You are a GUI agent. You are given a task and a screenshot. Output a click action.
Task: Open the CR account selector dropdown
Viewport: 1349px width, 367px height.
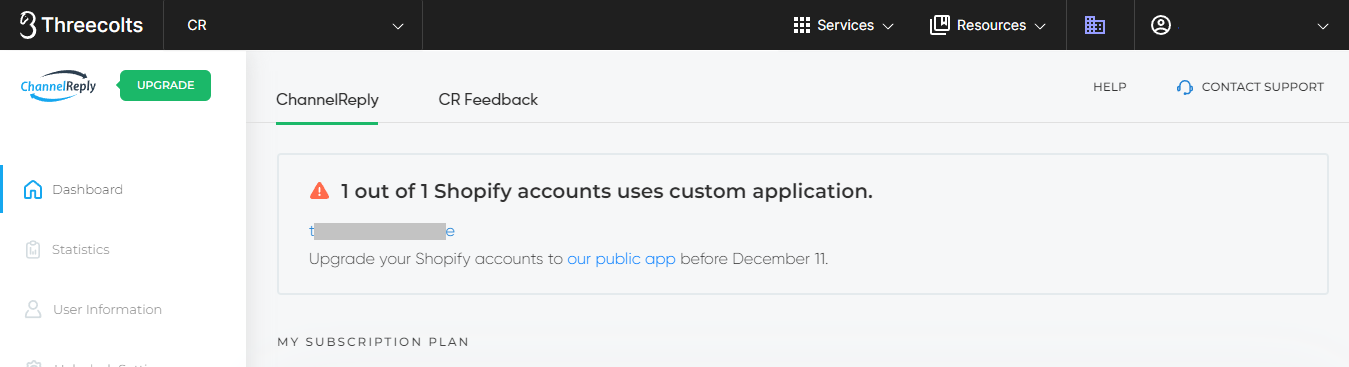point(294,25)
